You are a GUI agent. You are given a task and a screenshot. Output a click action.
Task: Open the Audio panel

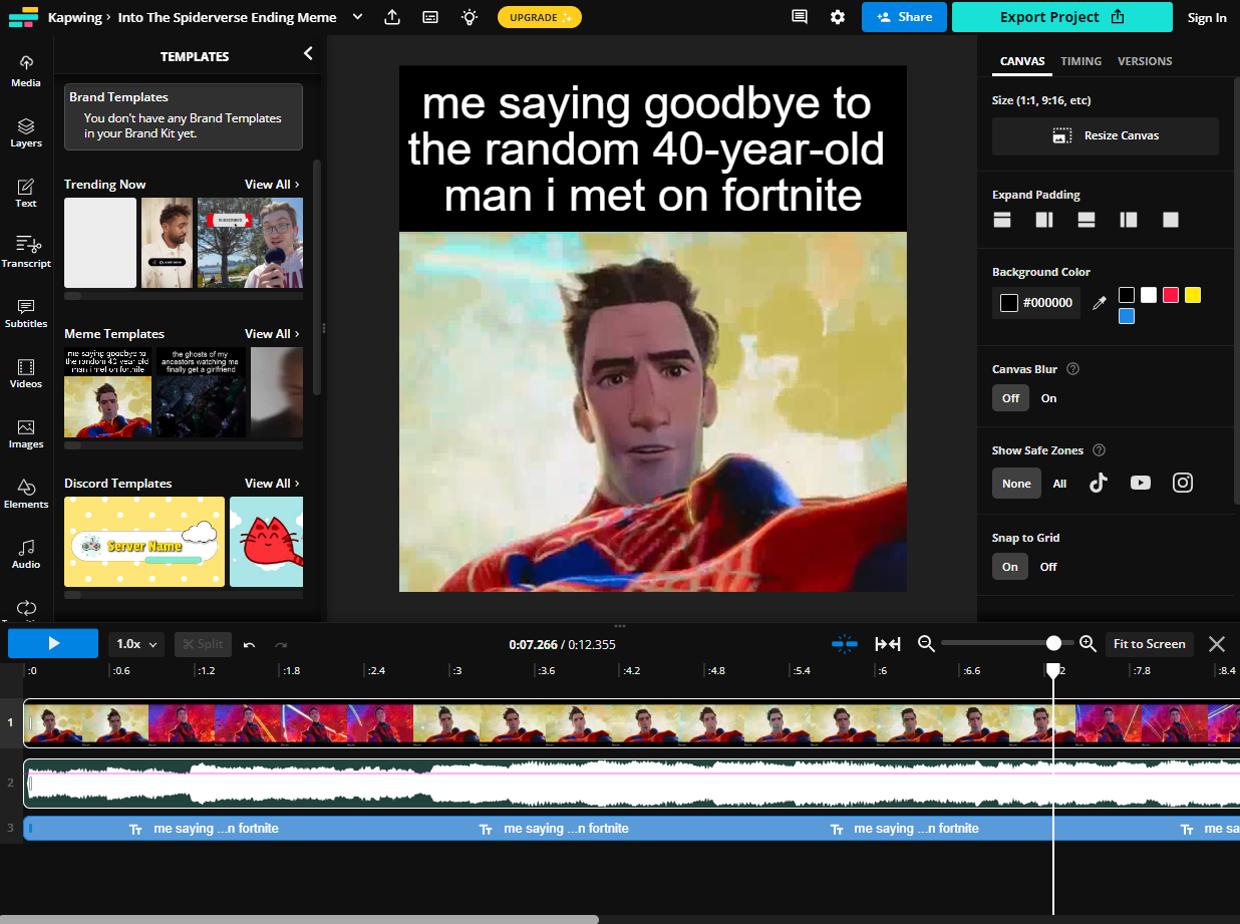(26, 553)
